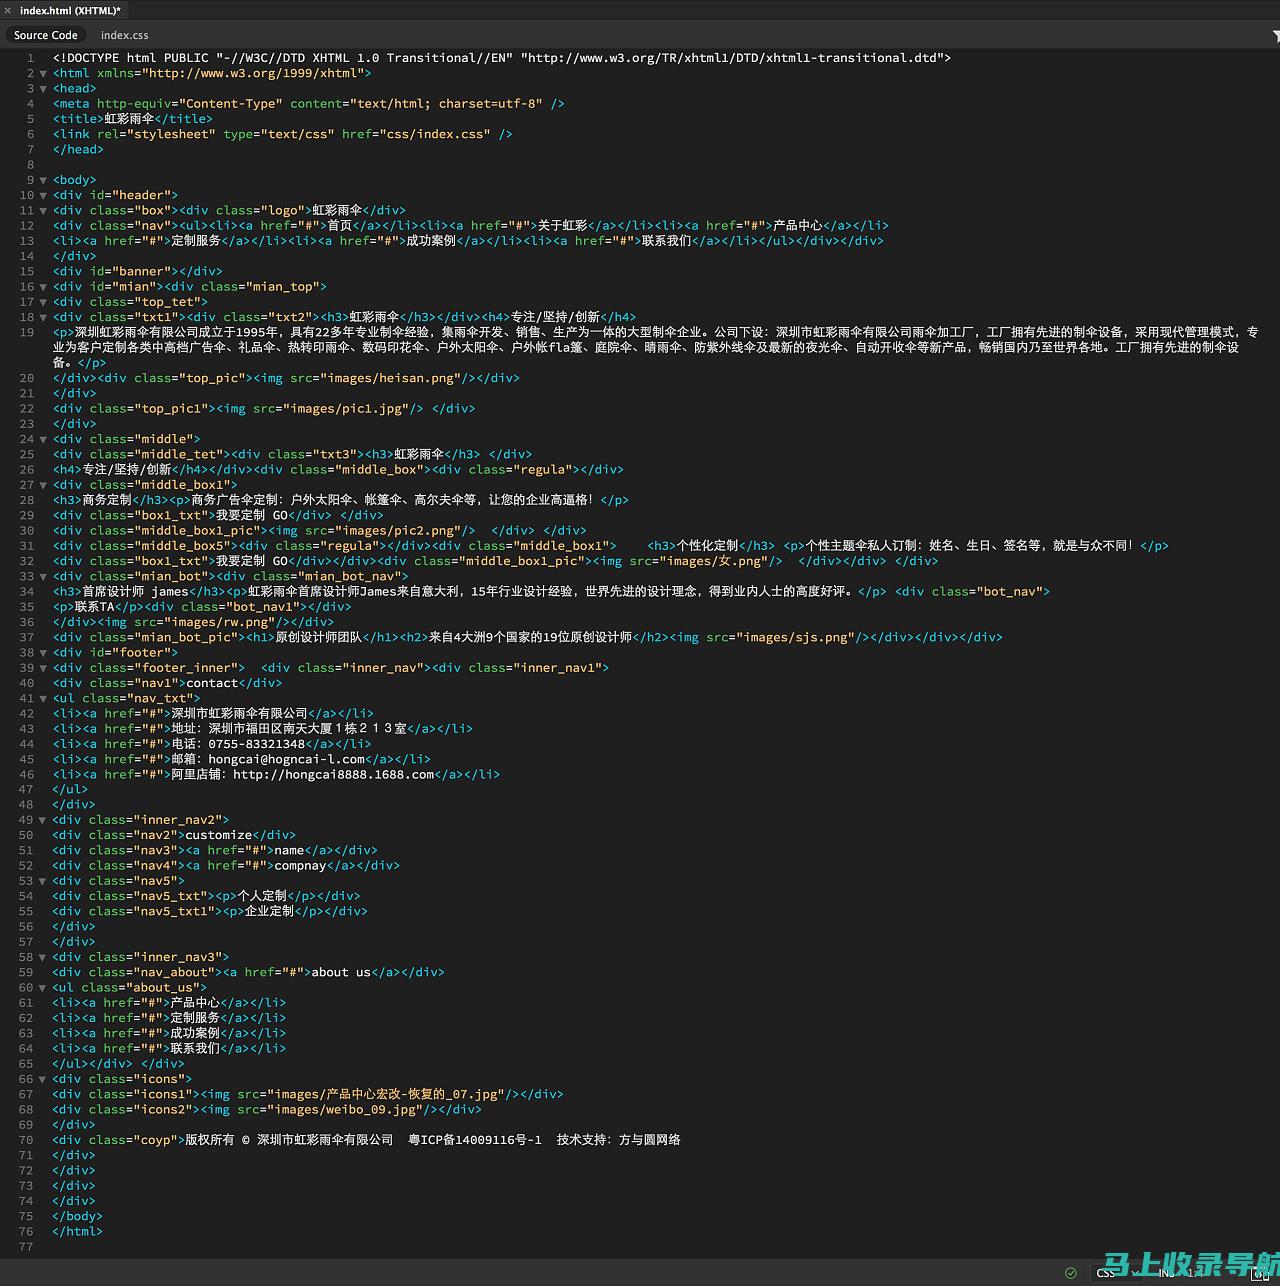Click the email hongcai@hogncai-l.com
The image size is (1280, 1286).
click(287, 759)
